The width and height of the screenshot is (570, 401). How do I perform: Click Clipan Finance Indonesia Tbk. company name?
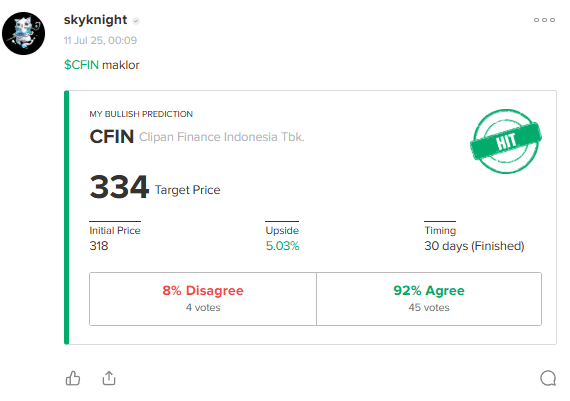pos(222,137)
